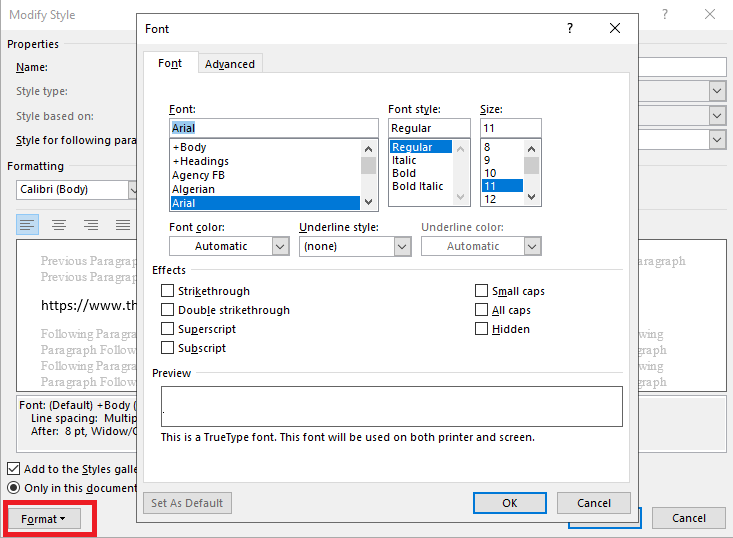
Task: Enable the Strikethrough checkbox
Action: tap(167, 291)
